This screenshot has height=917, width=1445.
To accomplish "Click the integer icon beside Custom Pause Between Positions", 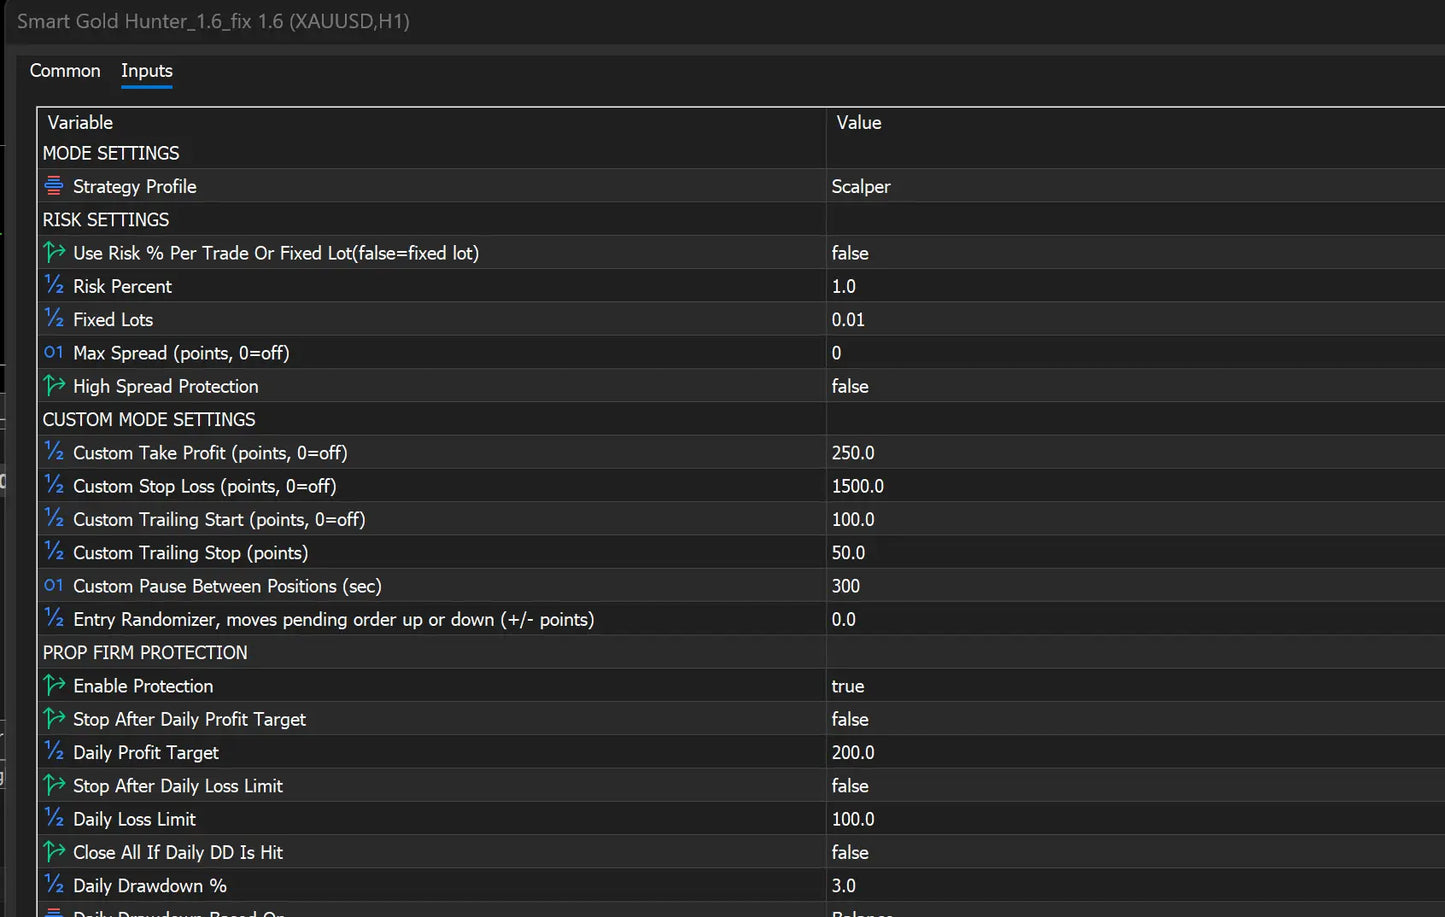I will (x=54, y=586).
